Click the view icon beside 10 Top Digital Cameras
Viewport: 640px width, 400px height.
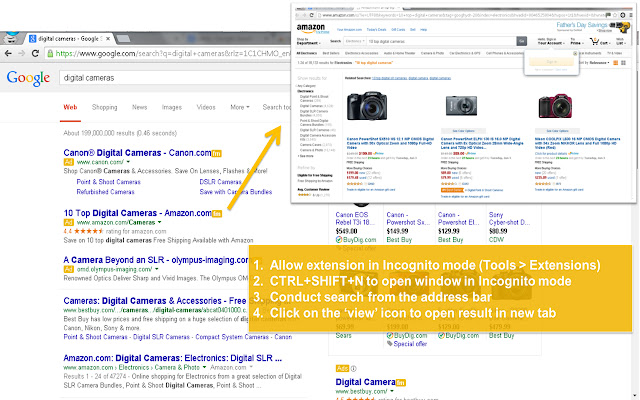[x=217, y=213]
